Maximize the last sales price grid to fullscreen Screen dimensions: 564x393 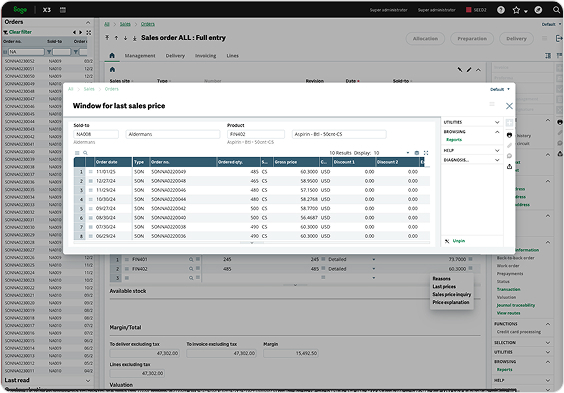(x=426, y=153)
